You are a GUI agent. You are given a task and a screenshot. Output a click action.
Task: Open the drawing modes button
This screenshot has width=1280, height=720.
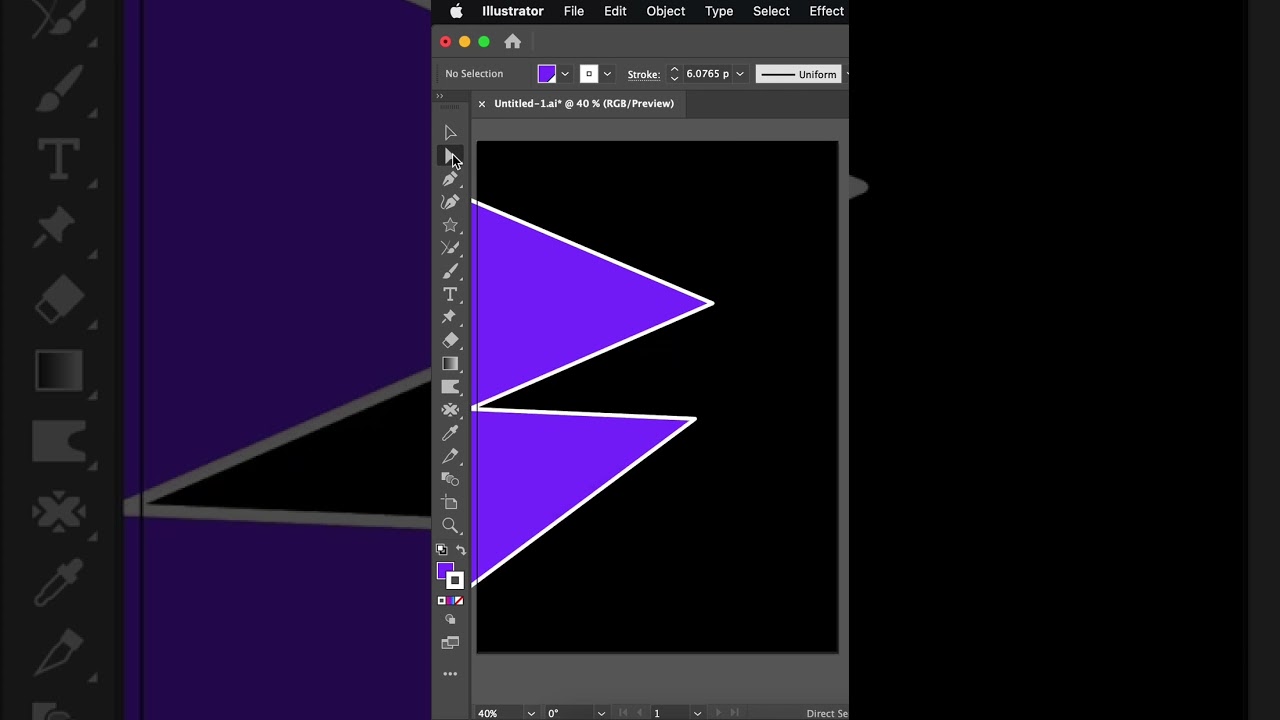click(x=450, y=620)
